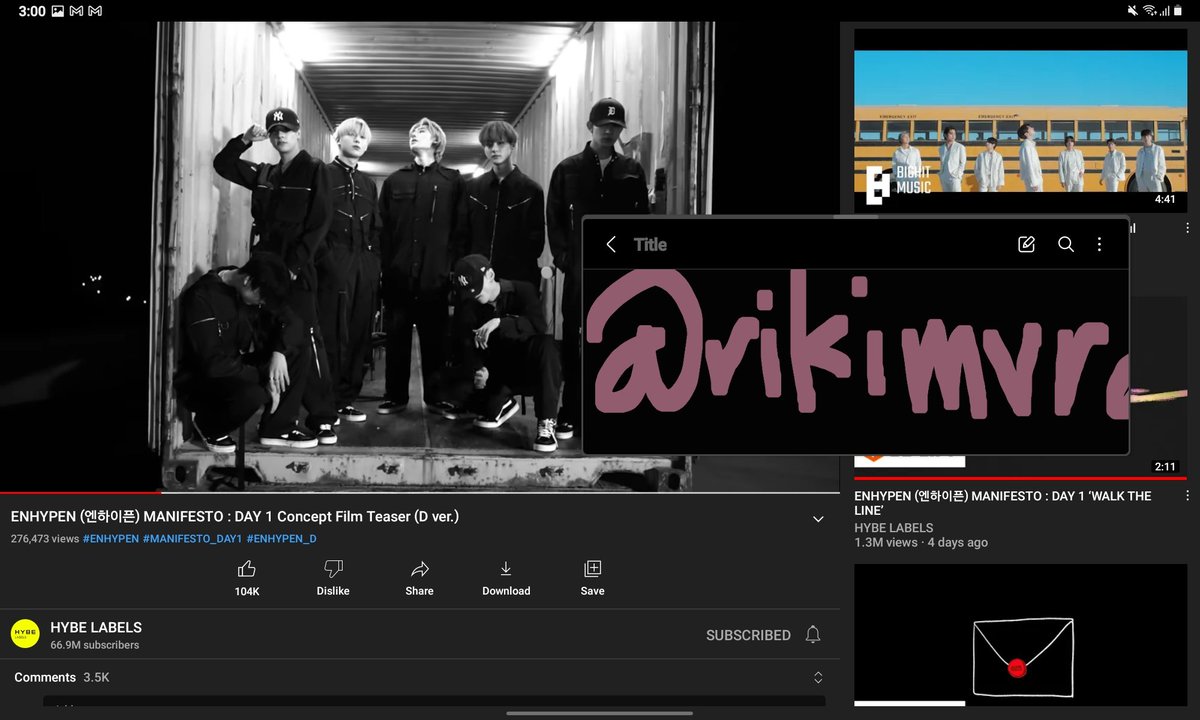Tap the popup window's top drag handle
Viewport: 1200px width, 720px height.
[x=855, y=217]
